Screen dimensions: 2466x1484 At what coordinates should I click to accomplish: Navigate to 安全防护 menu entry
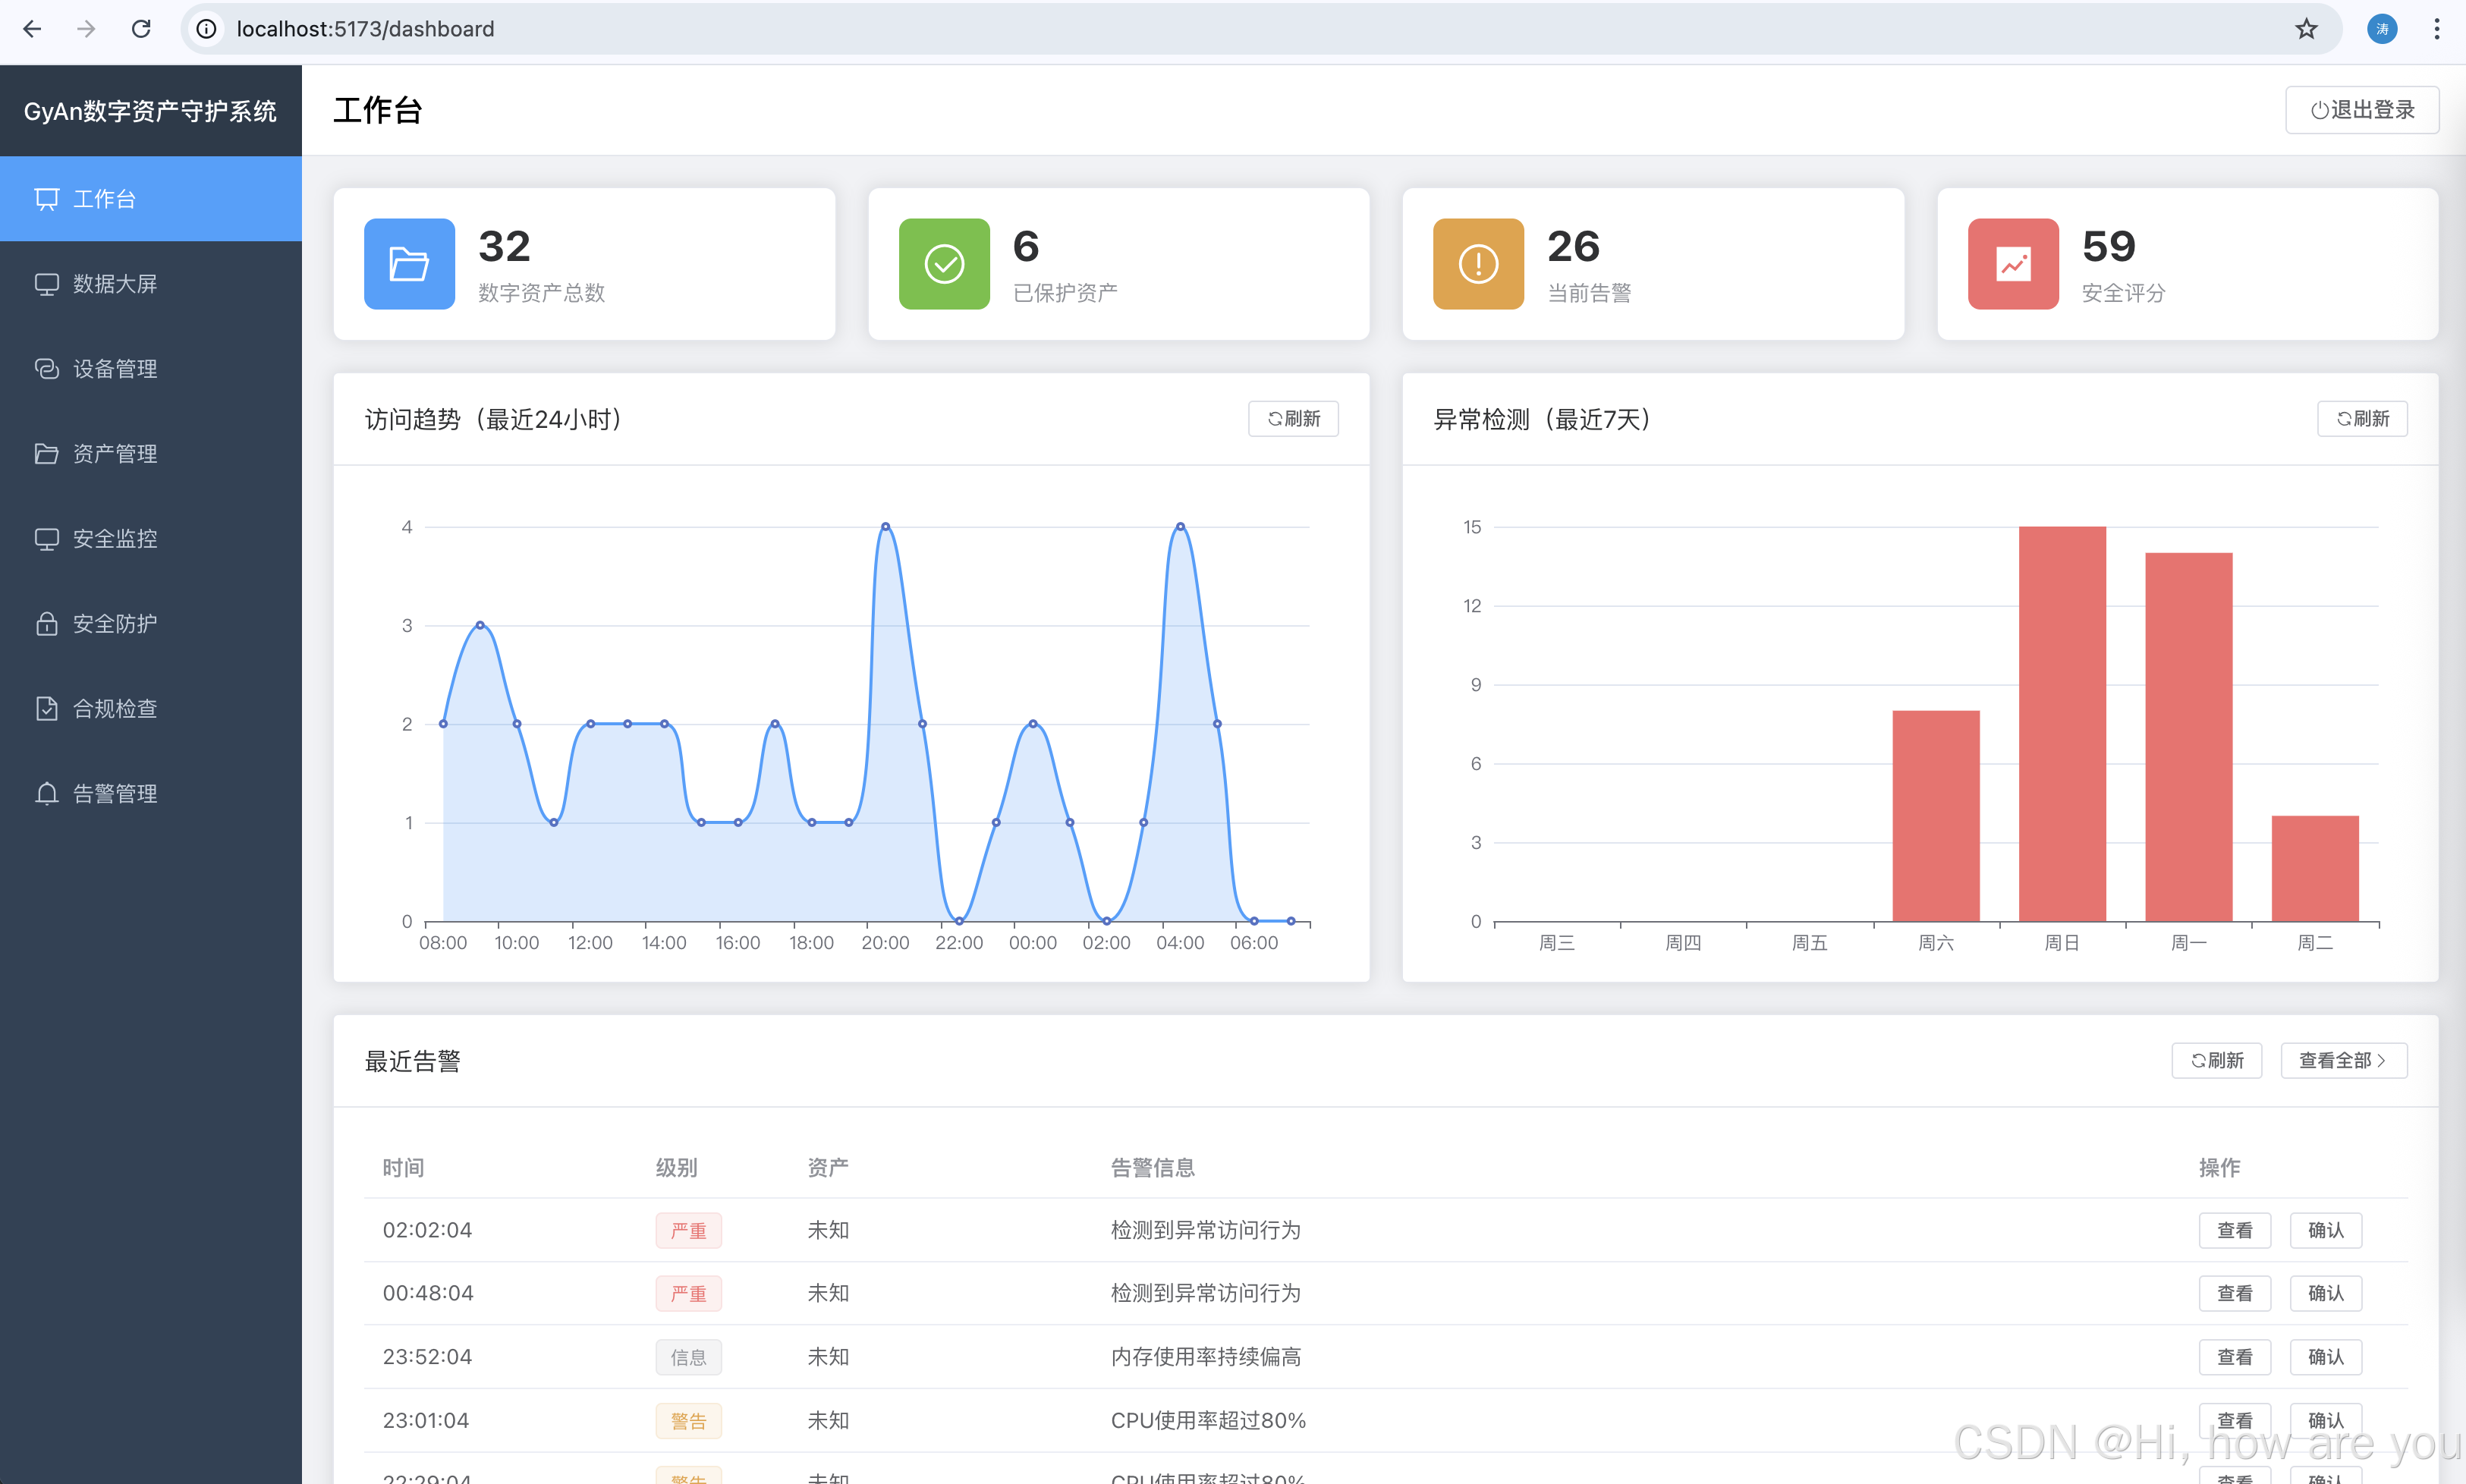(115, 624)
